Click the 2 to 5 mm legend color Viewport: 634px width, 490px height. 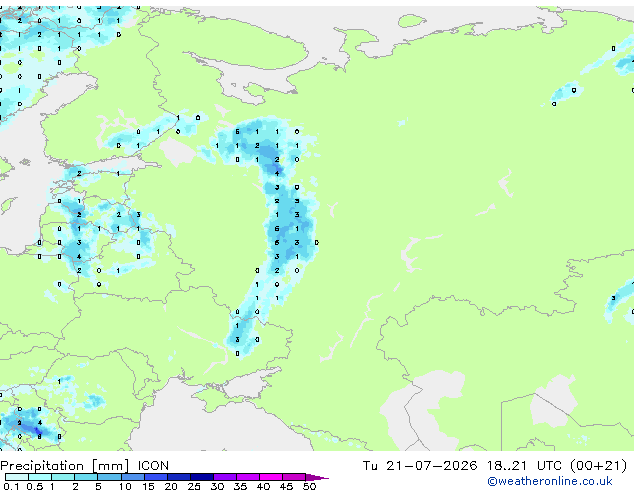click(86, 477)
